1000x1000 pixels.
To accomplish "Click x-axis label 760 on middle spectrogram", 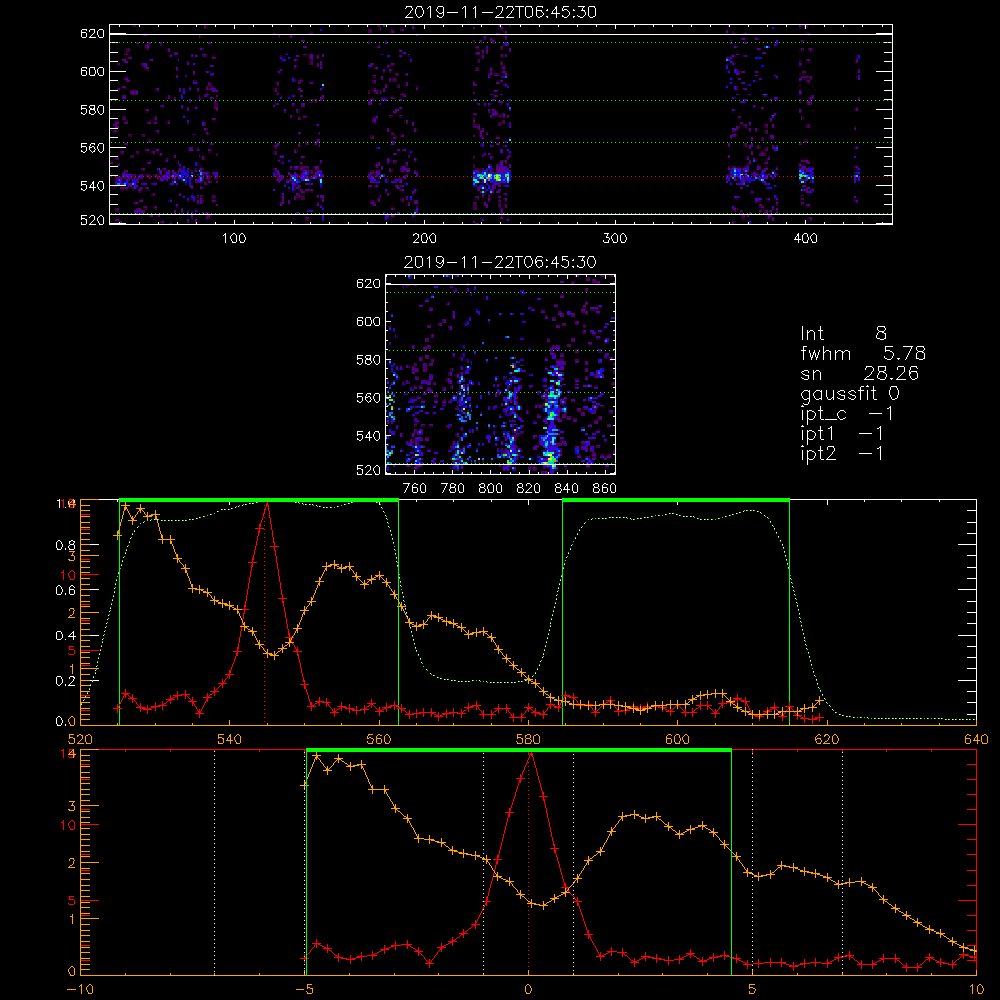I will pos(415,489).
